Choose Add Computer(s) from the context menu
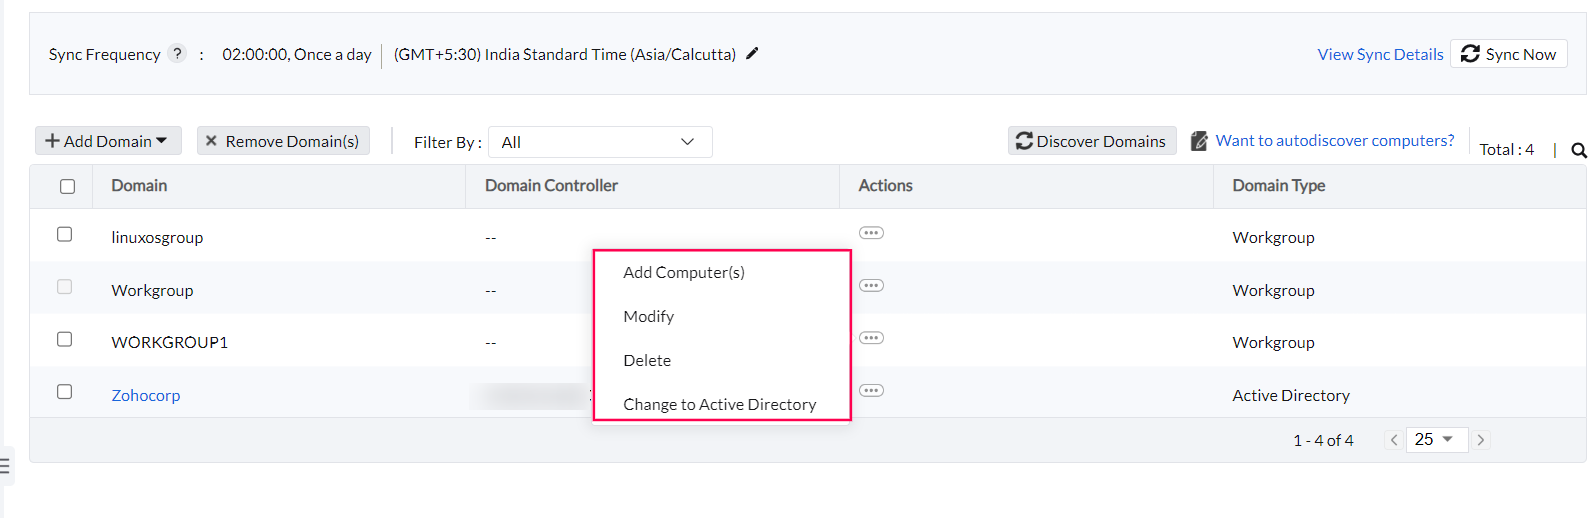This screenshot has height=518, width=1592. pyautogui.click(x=684, y=272)
